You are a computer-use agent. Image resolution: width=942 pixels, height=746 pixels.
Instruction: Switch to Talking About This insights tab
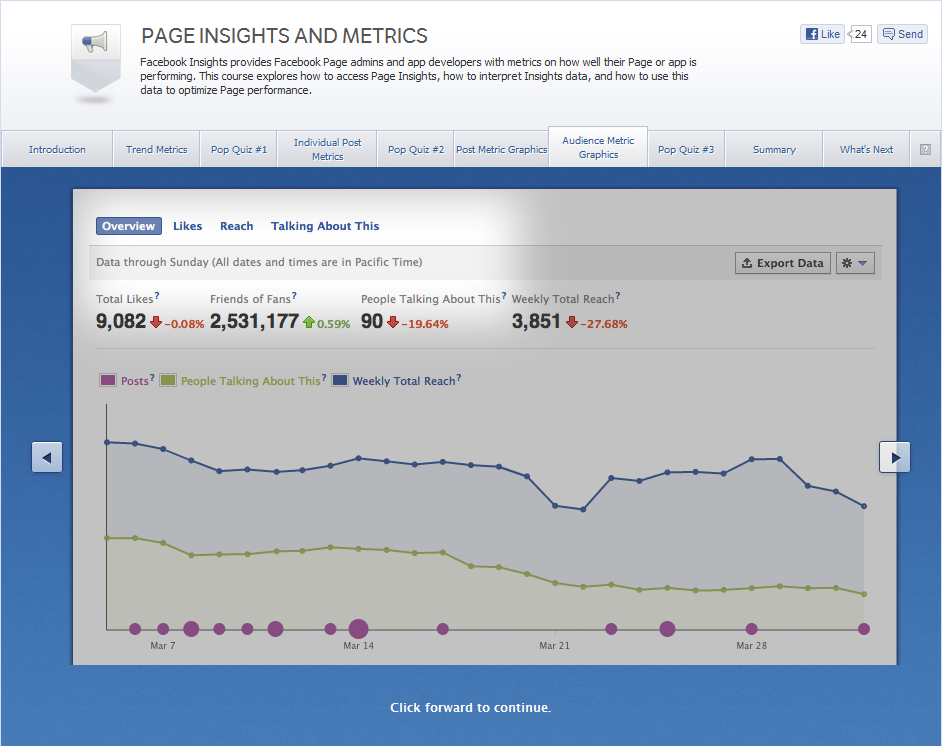(x=325, y=226)
